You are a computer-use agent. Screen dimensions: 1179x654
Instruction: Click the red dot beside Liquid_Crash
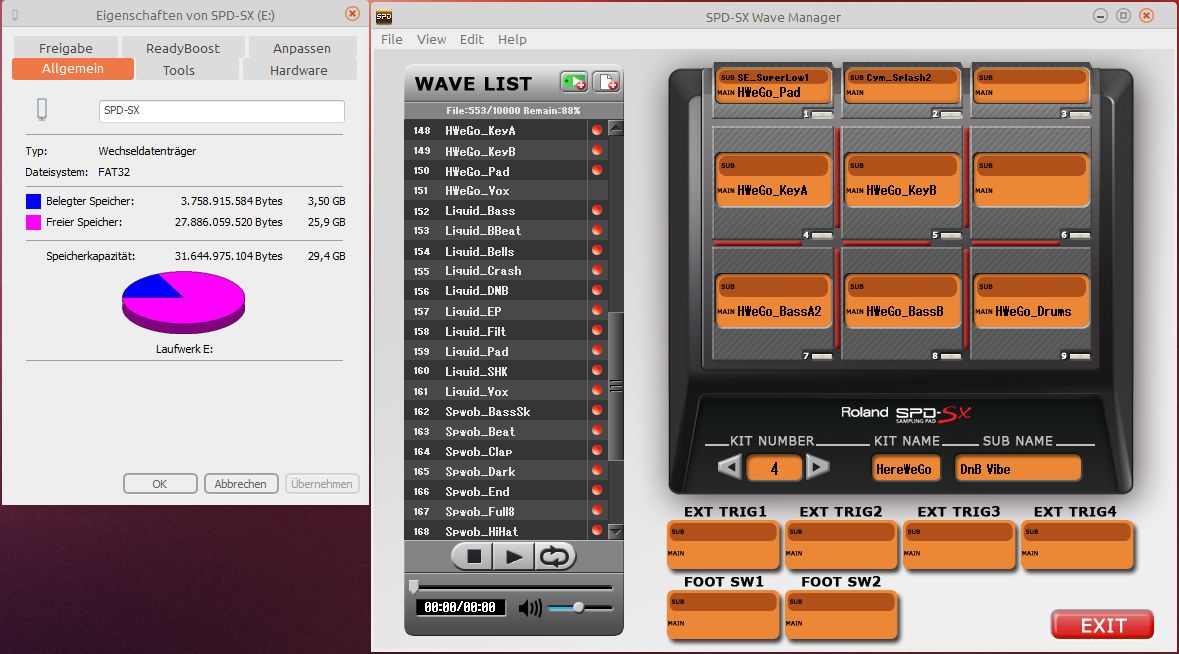[x=597, y=271]
